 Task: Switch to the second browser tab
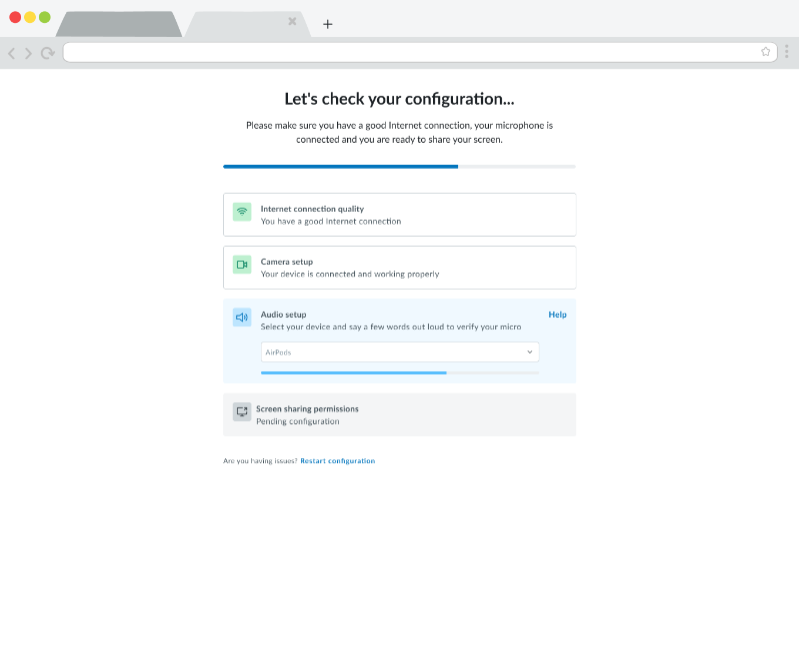245,24
